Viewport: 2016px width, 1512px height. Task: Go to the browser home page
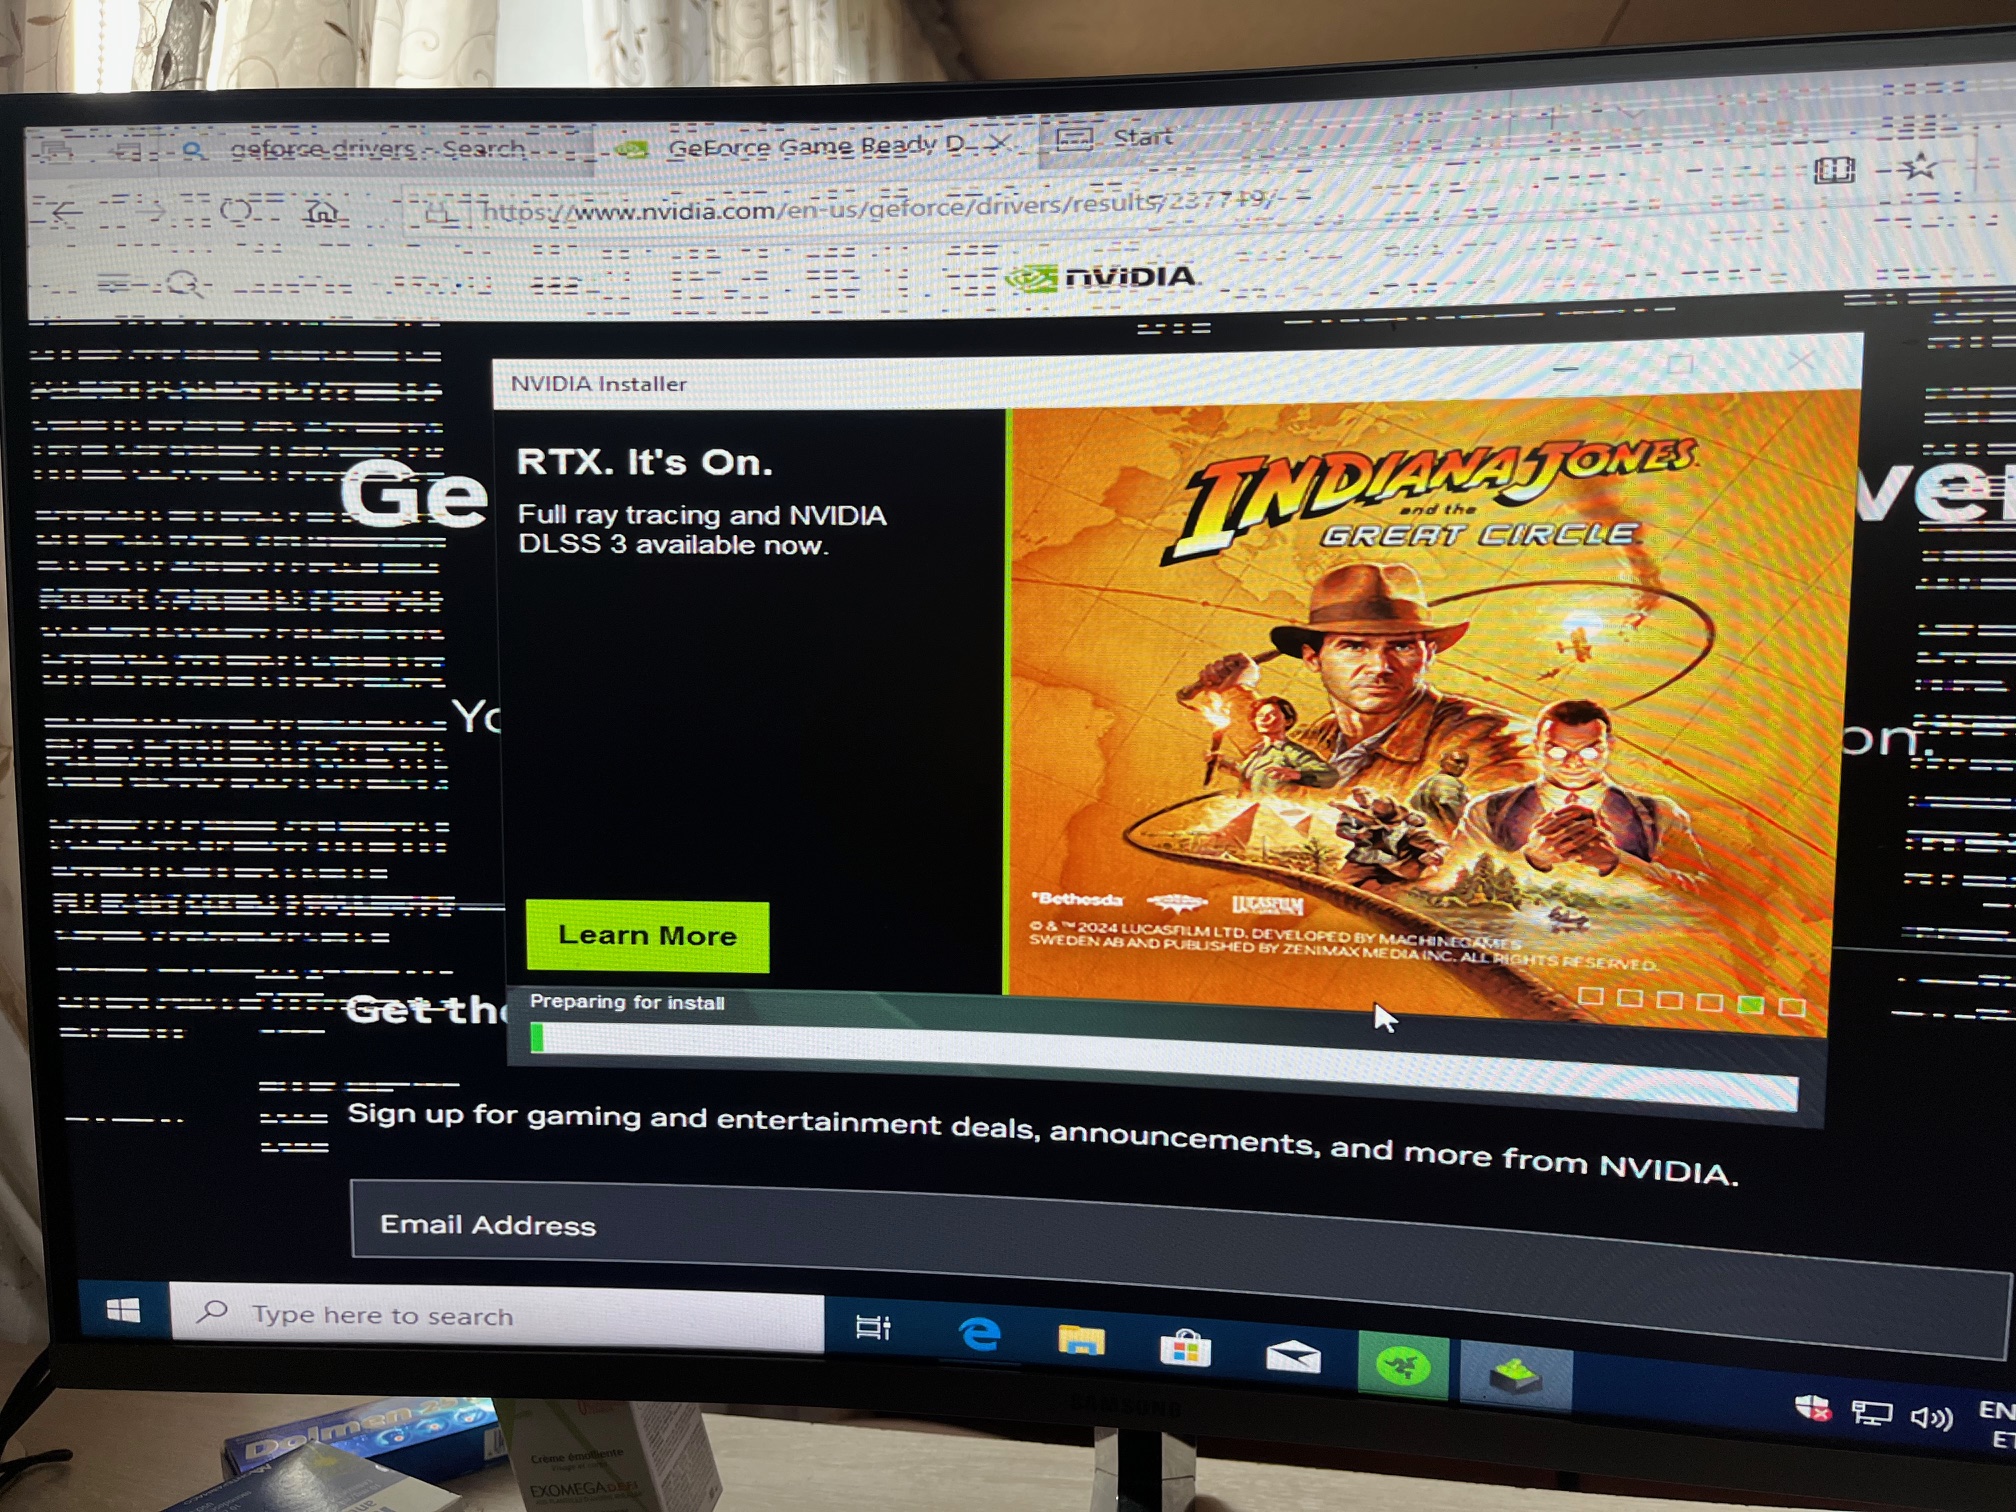(x=322, y=212)
